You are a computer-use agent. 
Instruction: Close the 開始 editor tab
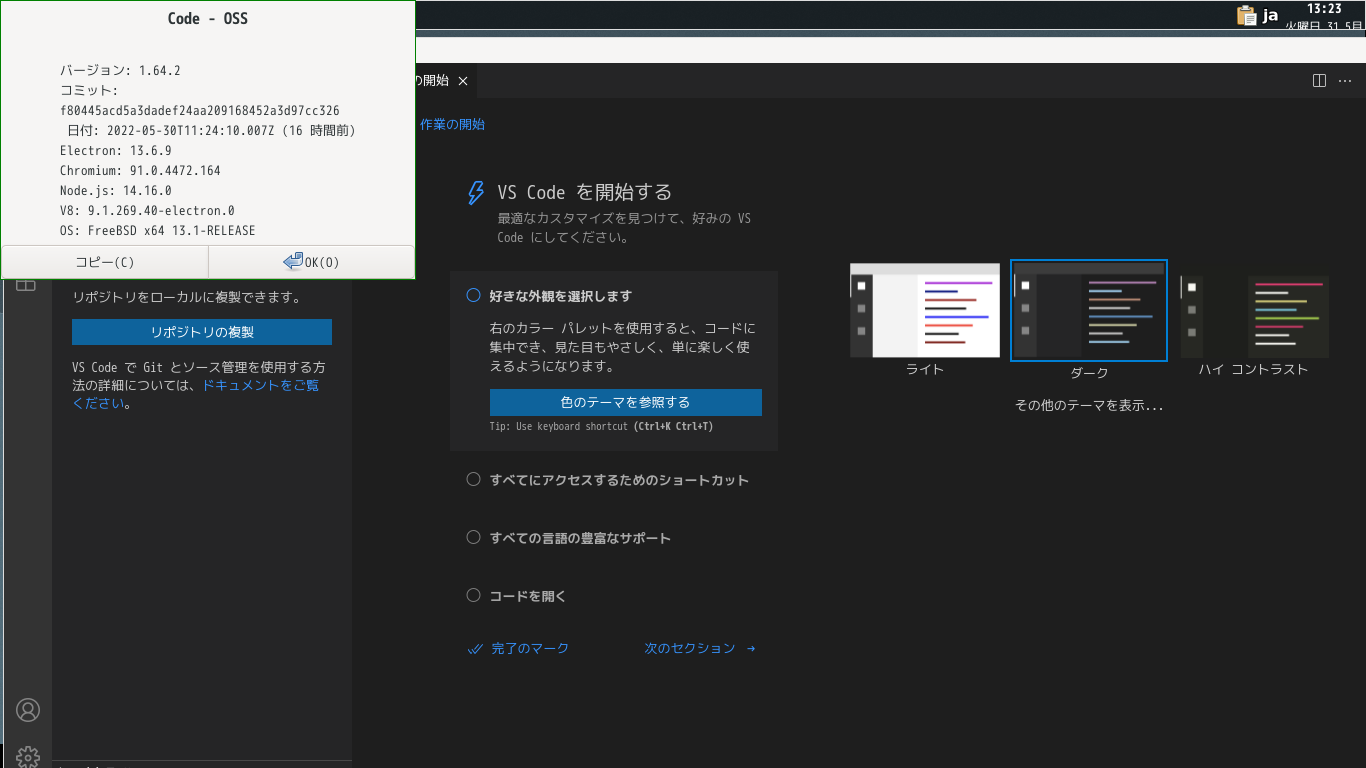(x=462, y=81)
